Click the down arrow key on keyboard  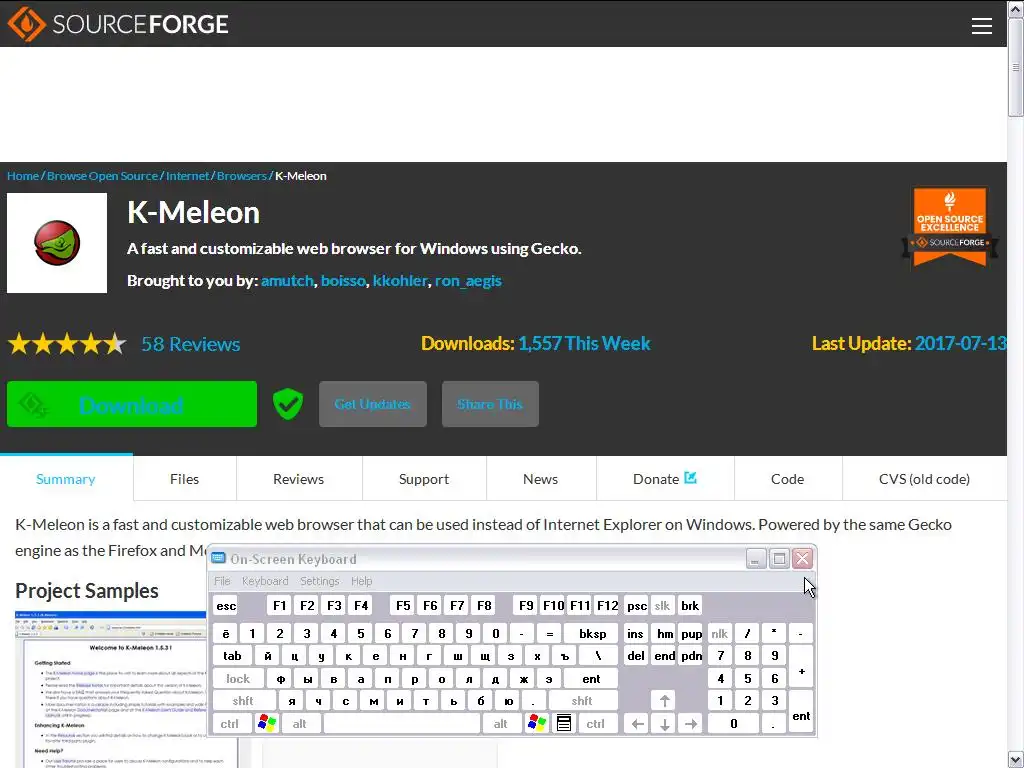[x=664, y=723]
